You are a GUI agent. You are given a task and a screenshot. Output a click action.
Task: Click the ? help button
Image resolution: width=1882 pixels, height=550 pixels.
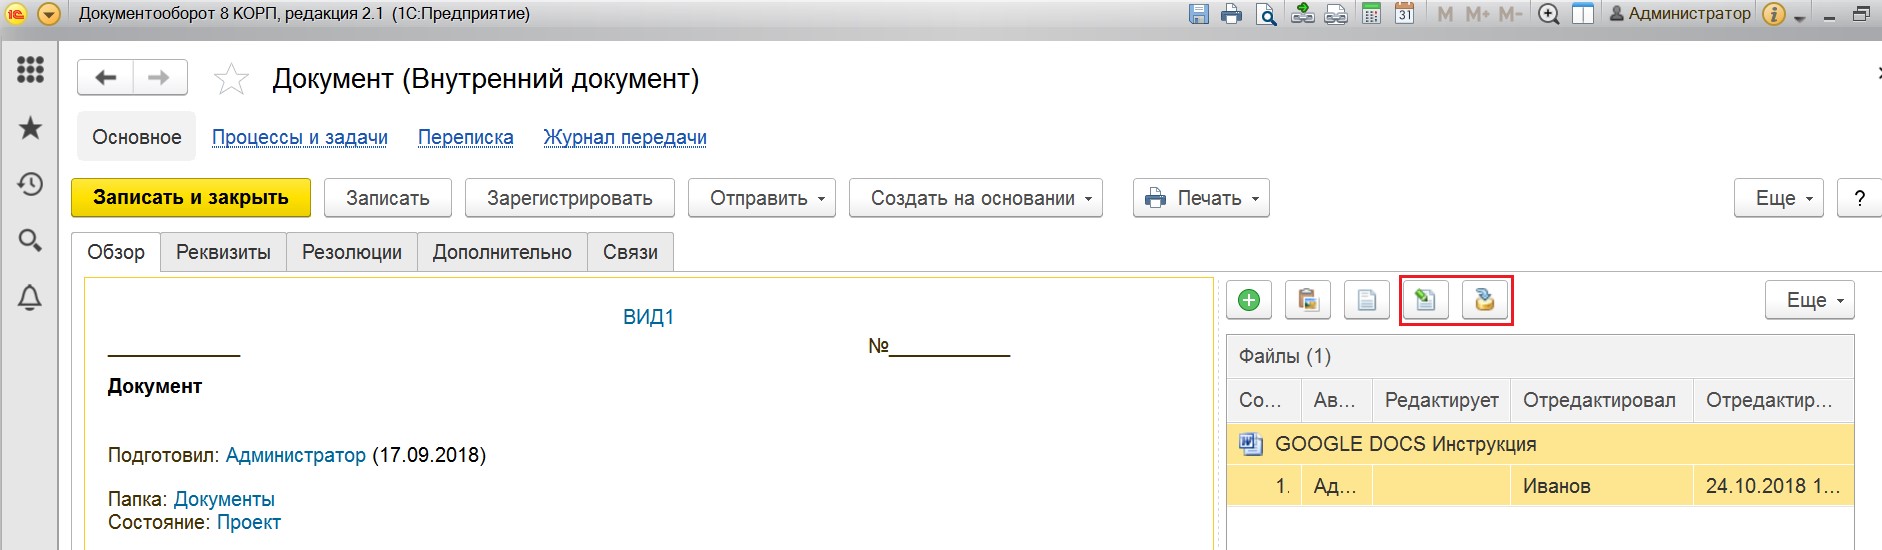click(x=1859, y=198)
